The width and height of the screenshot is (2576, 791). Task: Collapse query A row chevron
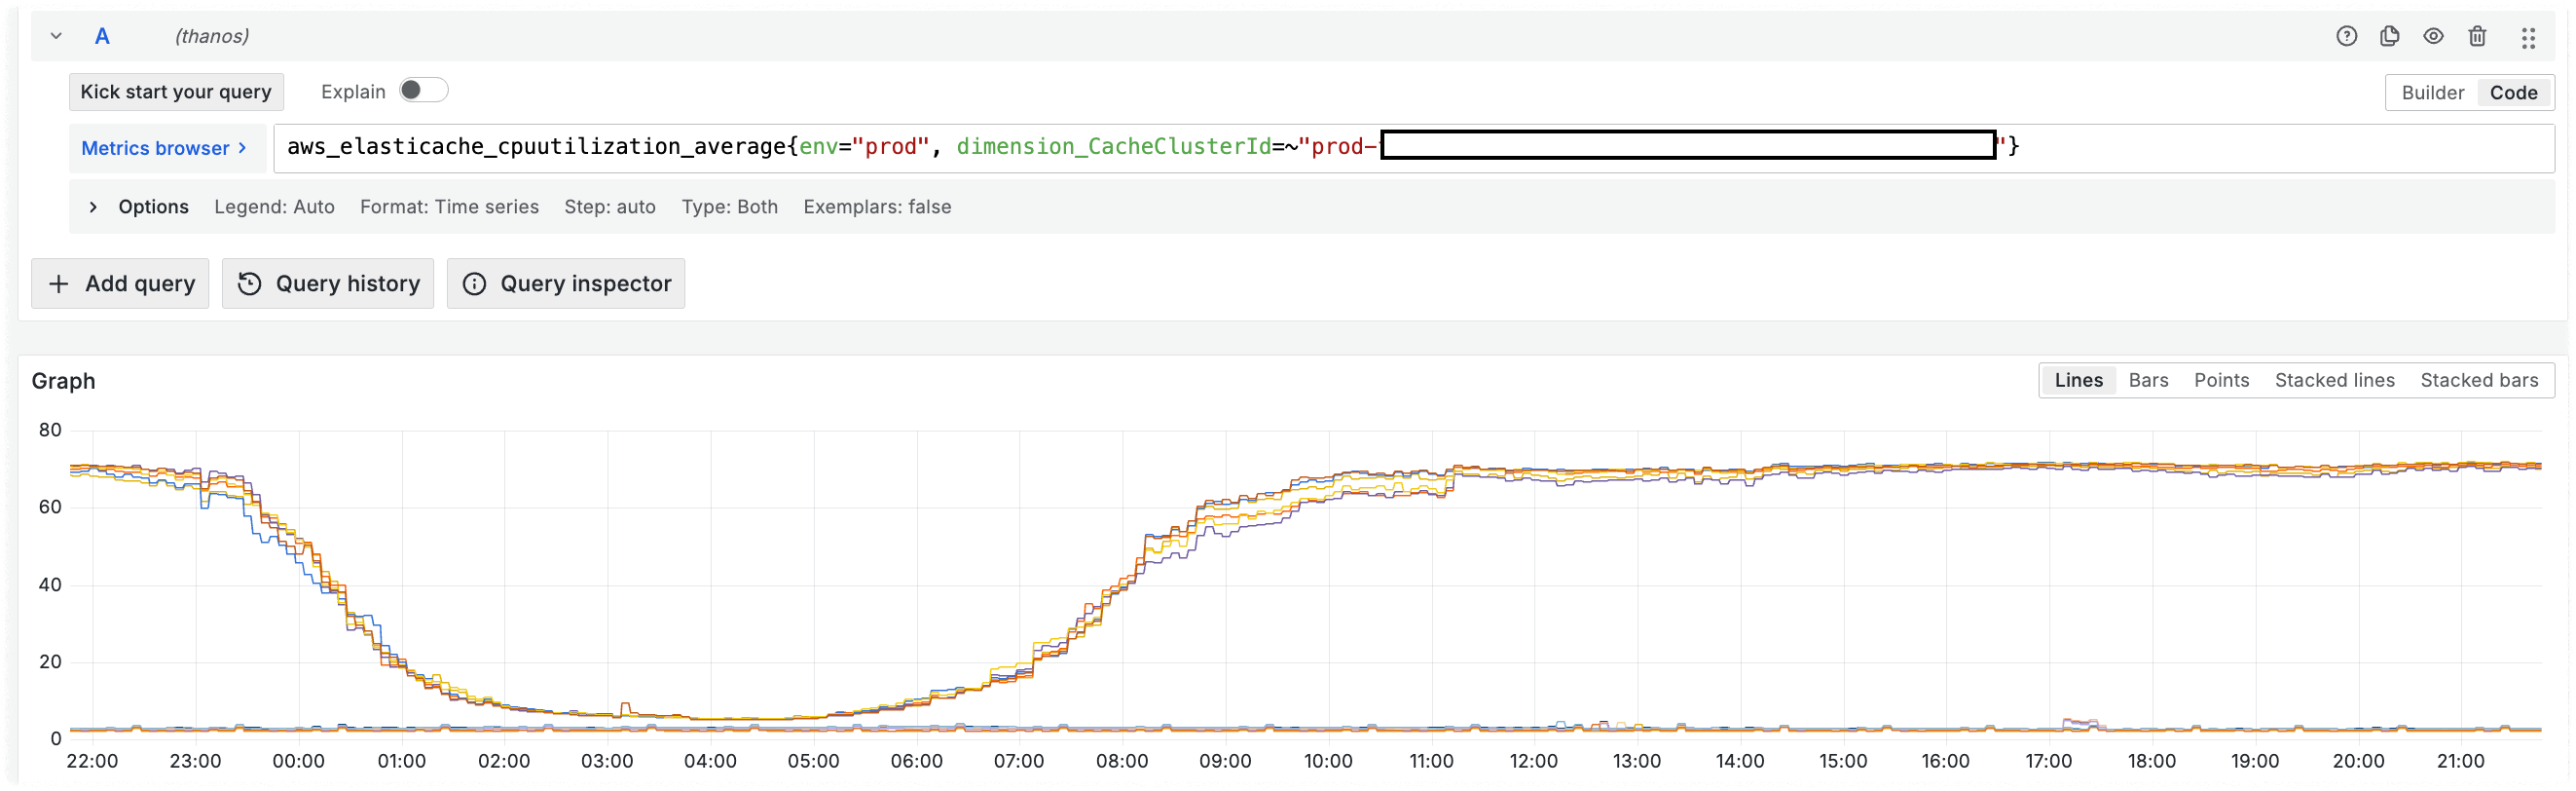pos(56,36)
